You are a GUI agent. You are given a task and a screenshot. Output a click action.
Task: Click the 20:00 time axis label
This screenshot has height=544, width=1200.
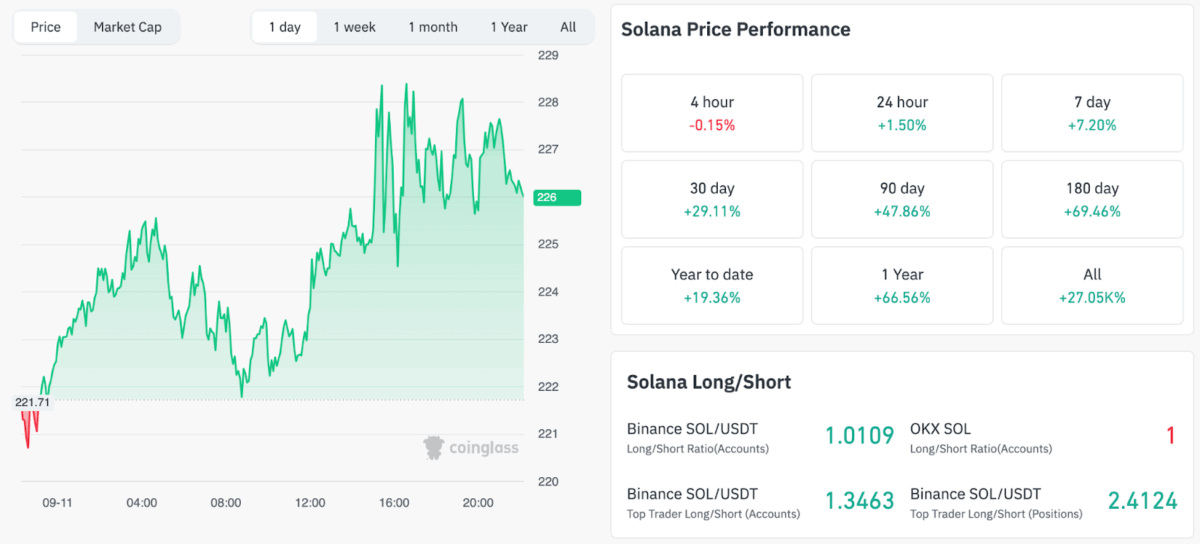tap(478, 503)
